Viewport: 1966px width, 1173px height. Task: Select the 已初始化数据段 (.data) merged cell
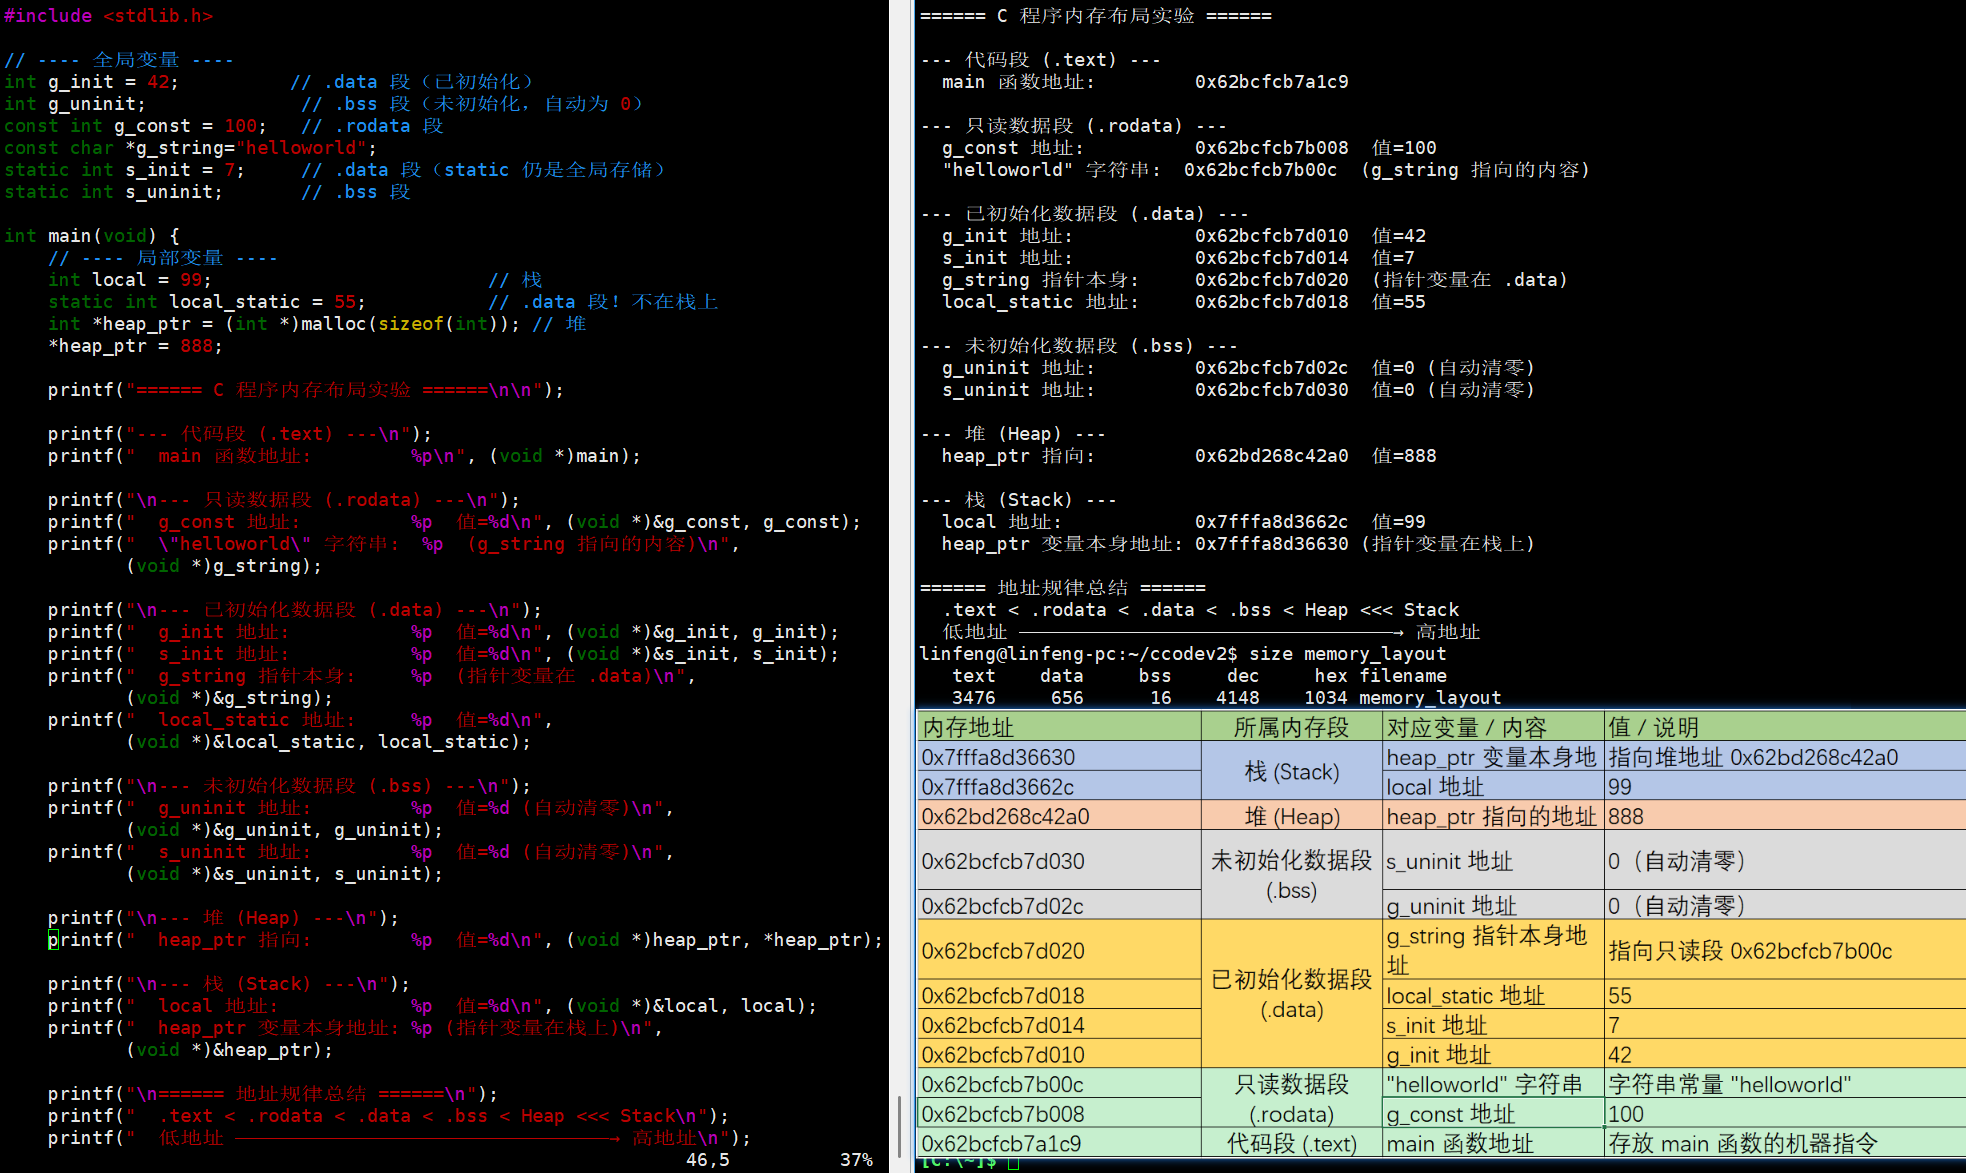pos(1291,994)
